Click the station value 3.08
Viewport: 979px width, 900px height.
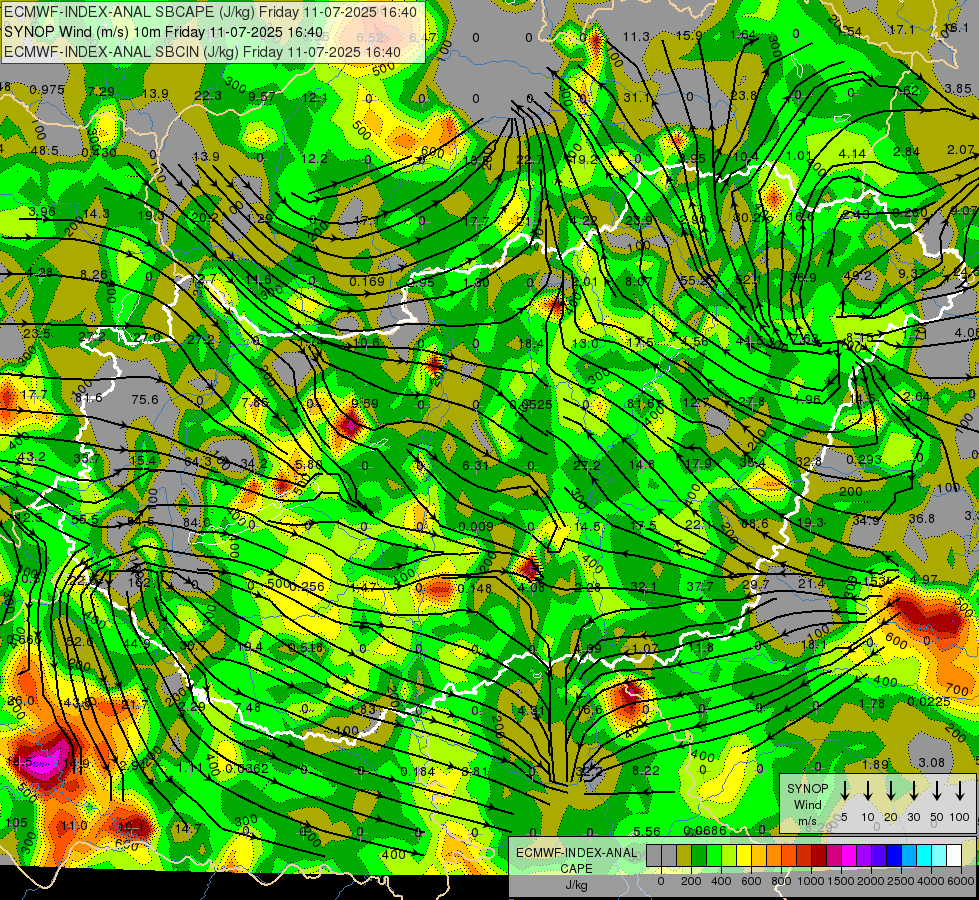point(932,763)
